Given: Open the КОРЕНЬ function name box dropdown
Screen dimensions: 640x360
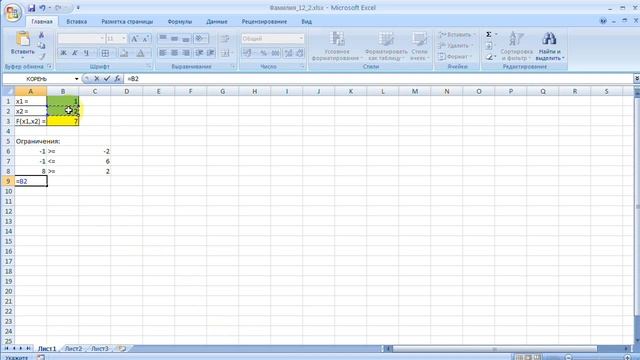Looking at the screenshot, I should [76, 79].
